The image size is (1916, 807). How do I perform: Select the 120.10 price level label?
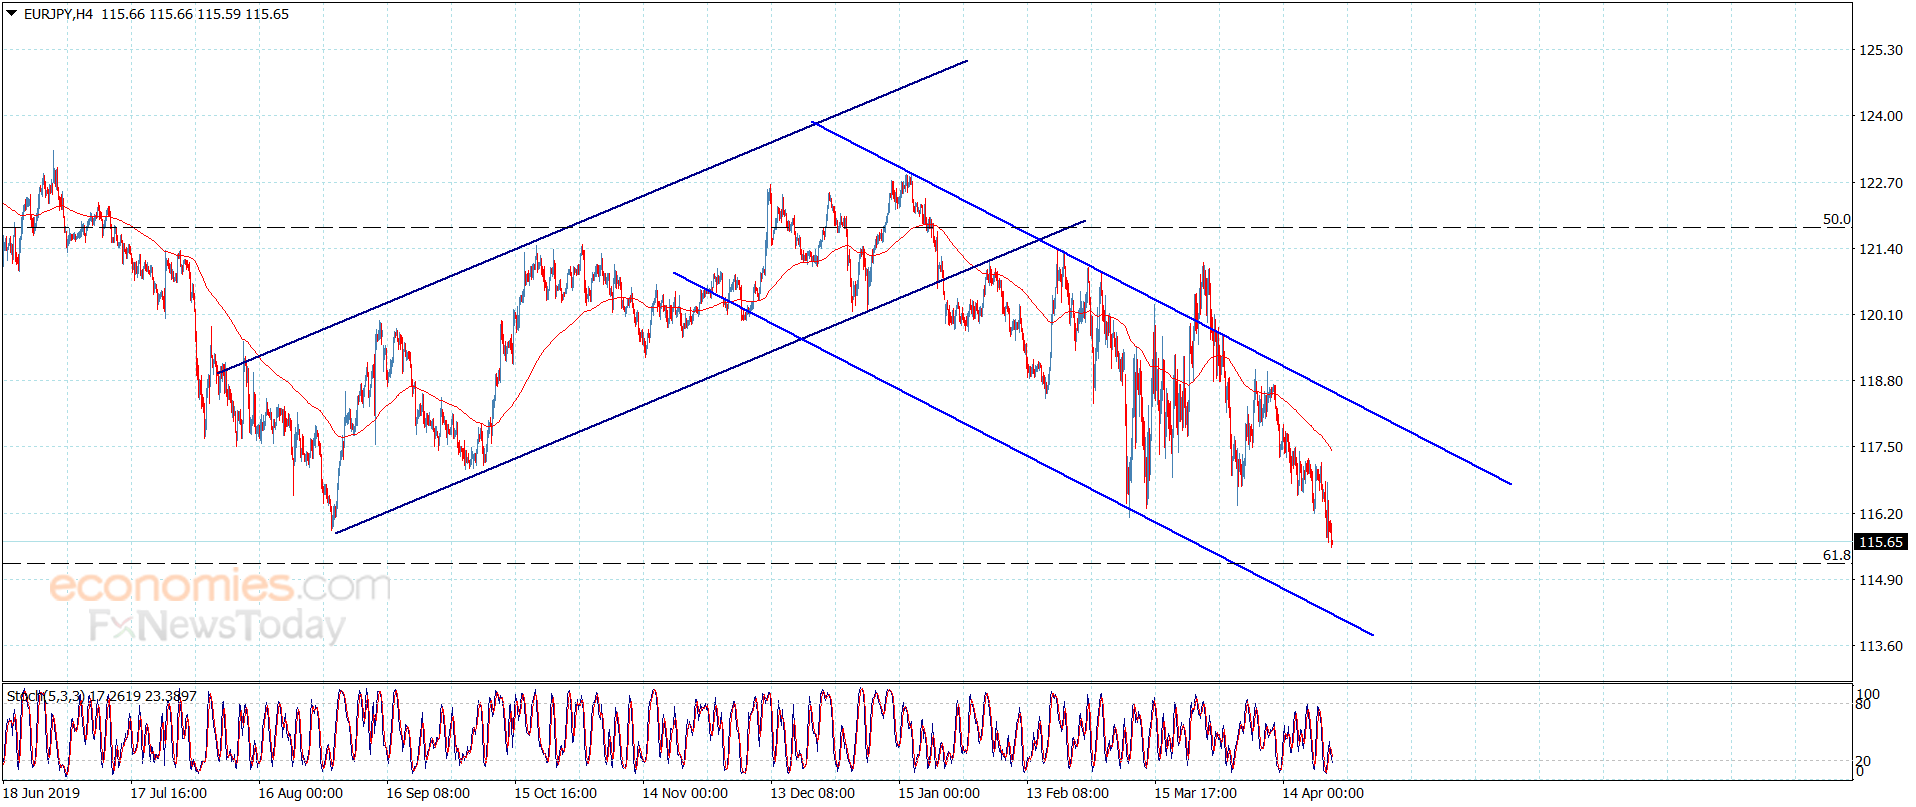(x=1880, y=315)
